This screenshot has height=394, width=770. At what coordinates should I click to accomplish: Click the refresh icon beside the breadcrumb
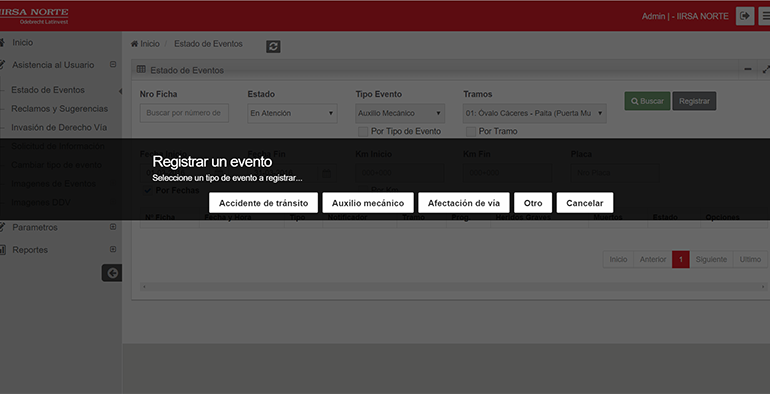(x=273, y=46)
